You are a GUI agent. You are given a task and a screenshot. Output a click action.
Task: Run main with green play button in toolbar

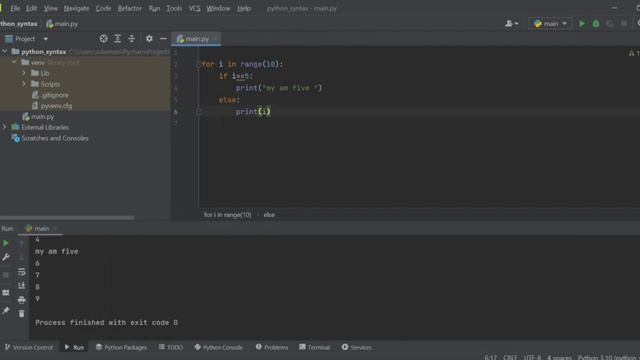[582, 24]
